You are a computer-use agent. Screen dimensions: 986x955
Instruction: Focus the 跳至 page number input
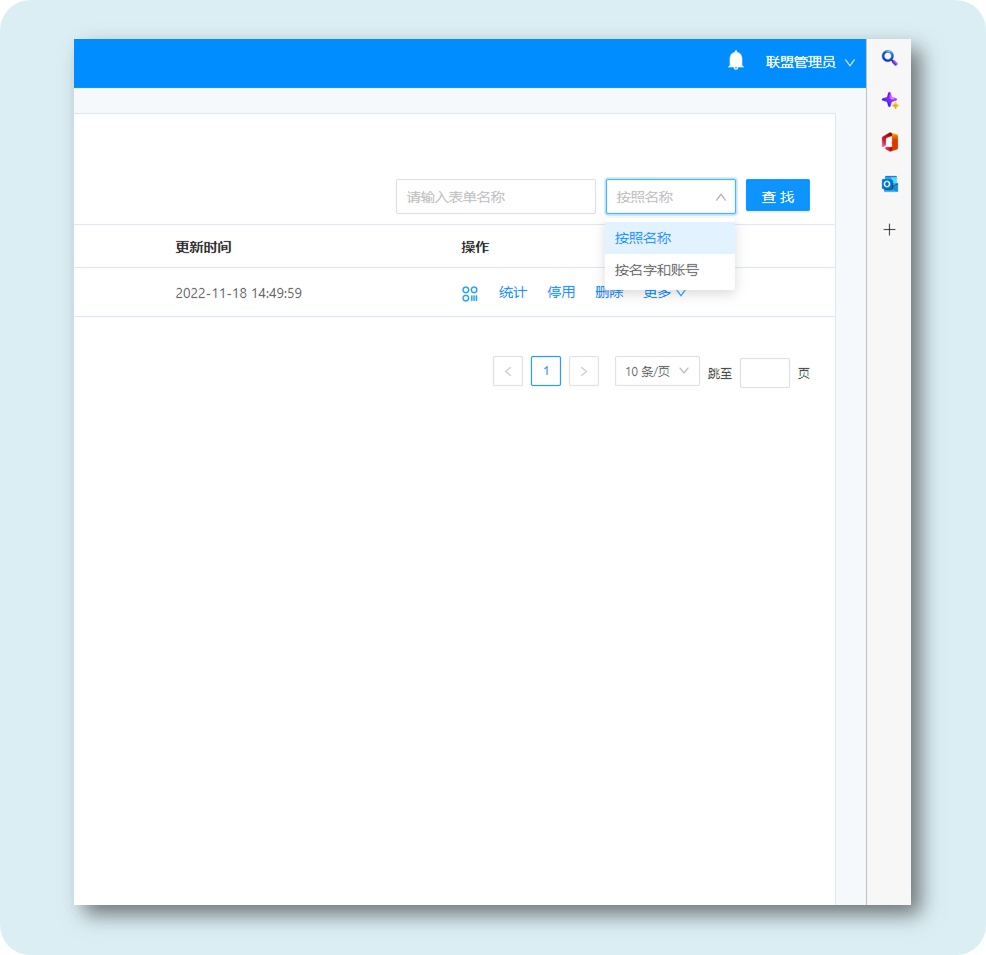tap(765, 373)
